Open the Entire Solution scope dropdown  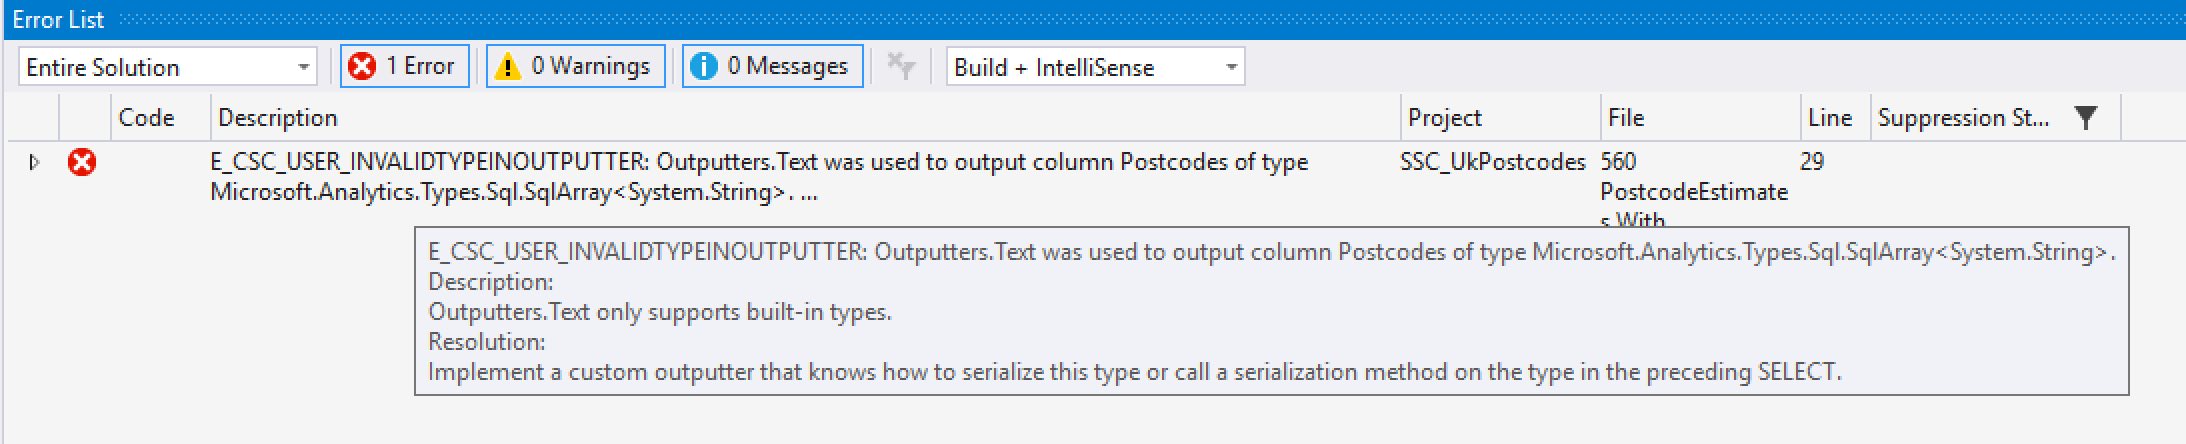click(167, 67)
